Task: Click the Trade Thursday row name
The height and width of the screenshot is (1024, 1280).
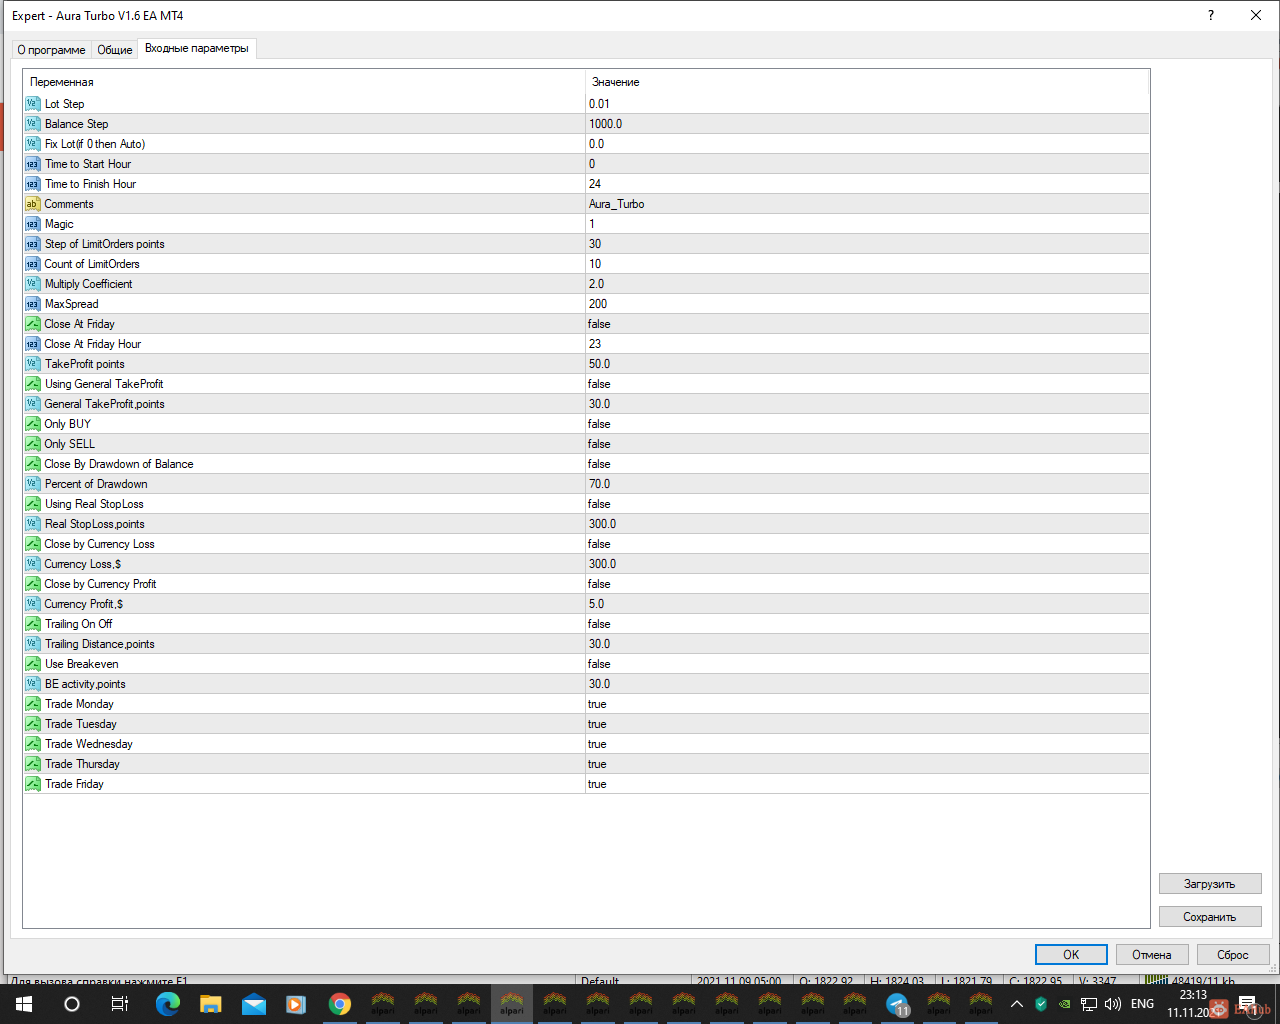Action: tap(82, 764)
